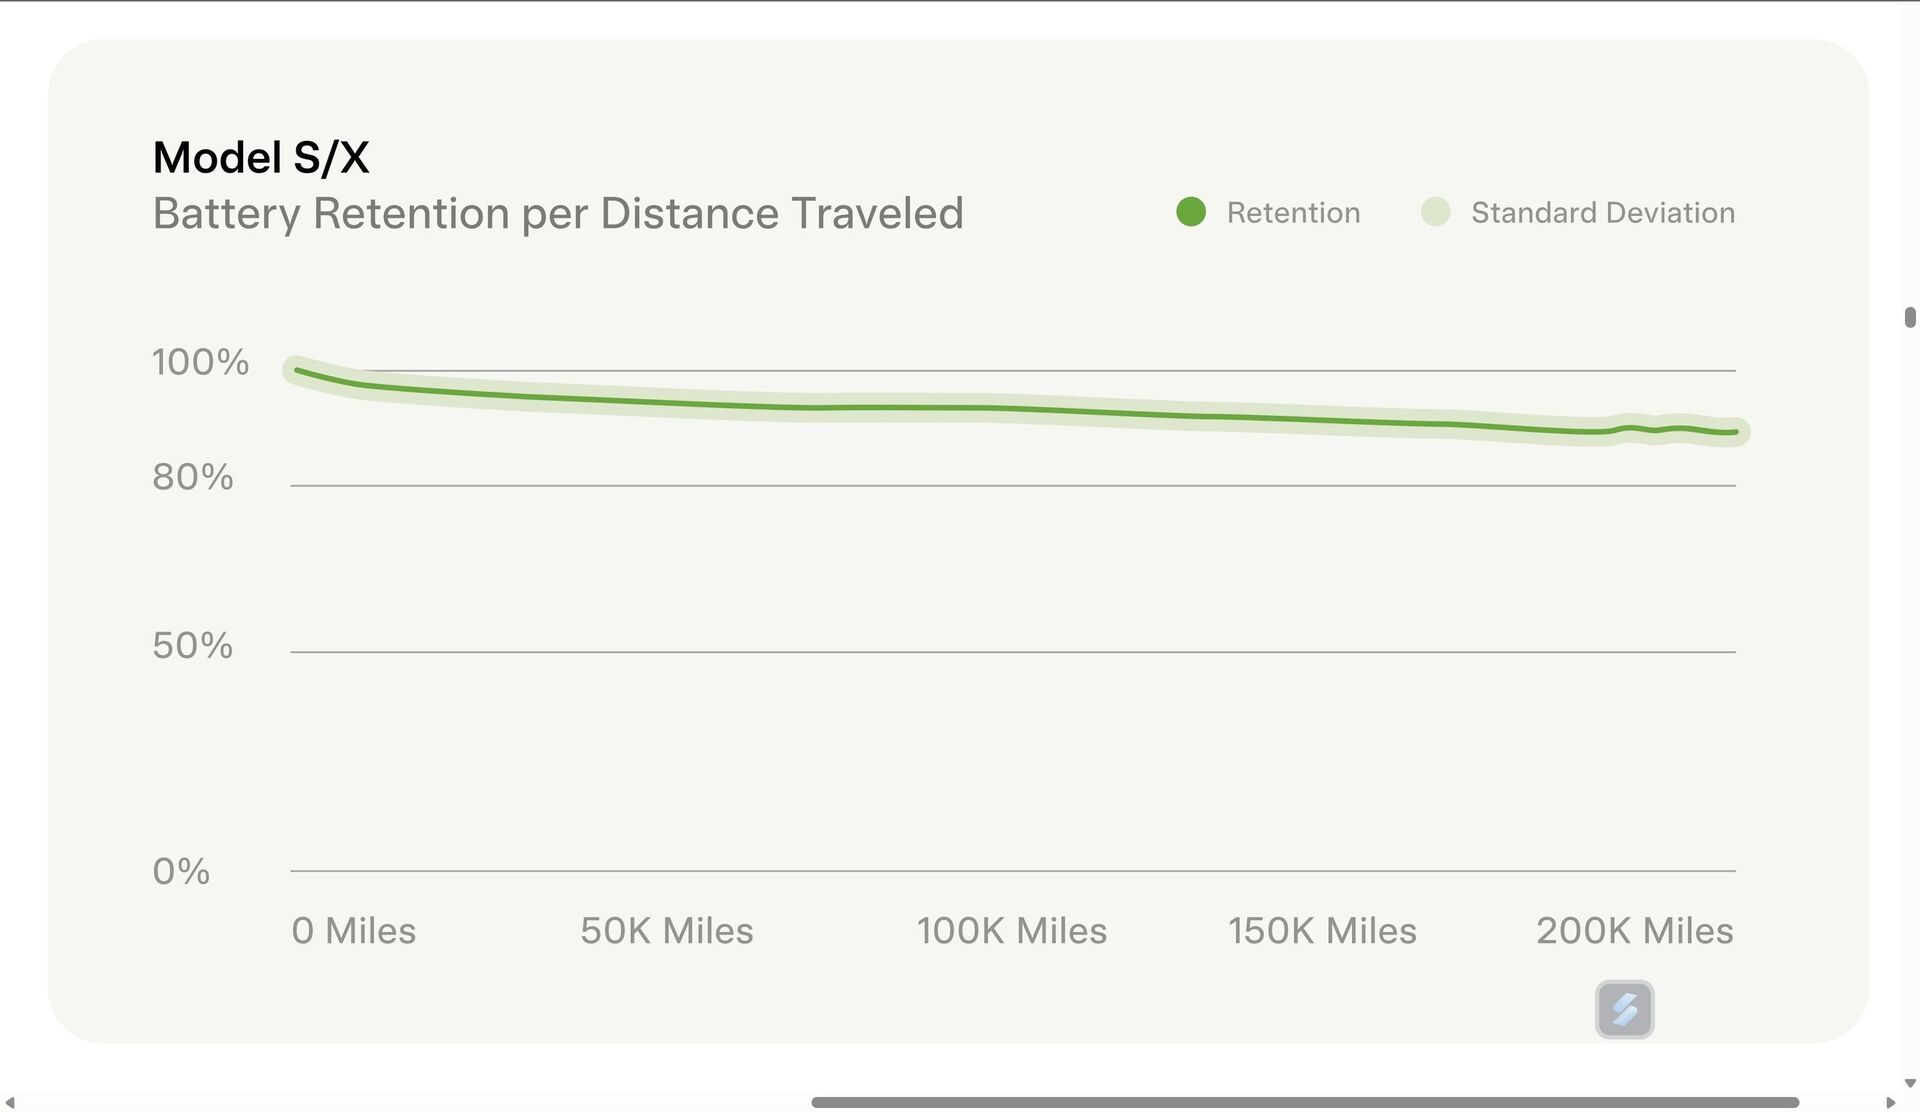Image resolution: width=1920 pixels, height=1112 pixels.
Task: Toggle the Standard Deviation legend label
Action: (1602, 213)
